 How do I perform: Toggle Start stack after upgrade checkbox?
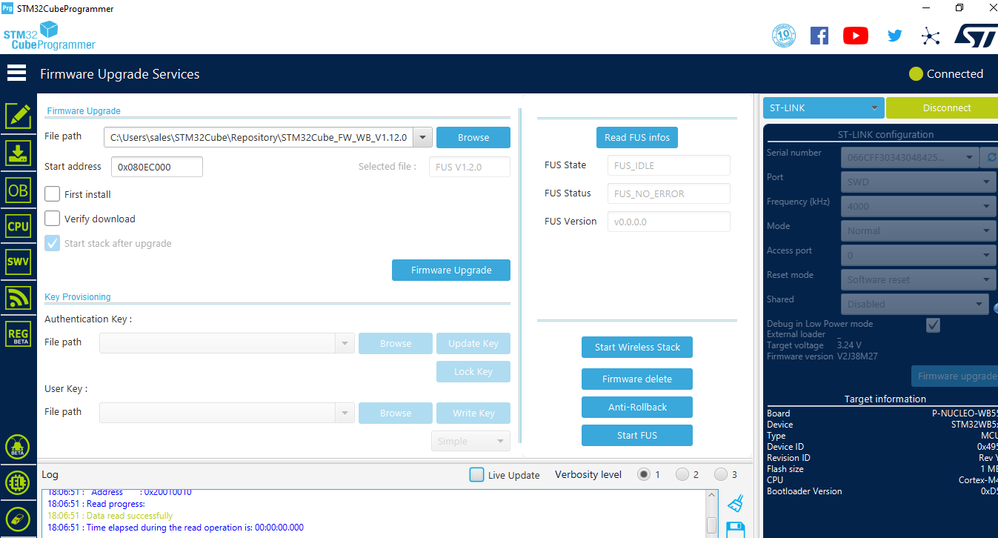click(x=52, y=243)
